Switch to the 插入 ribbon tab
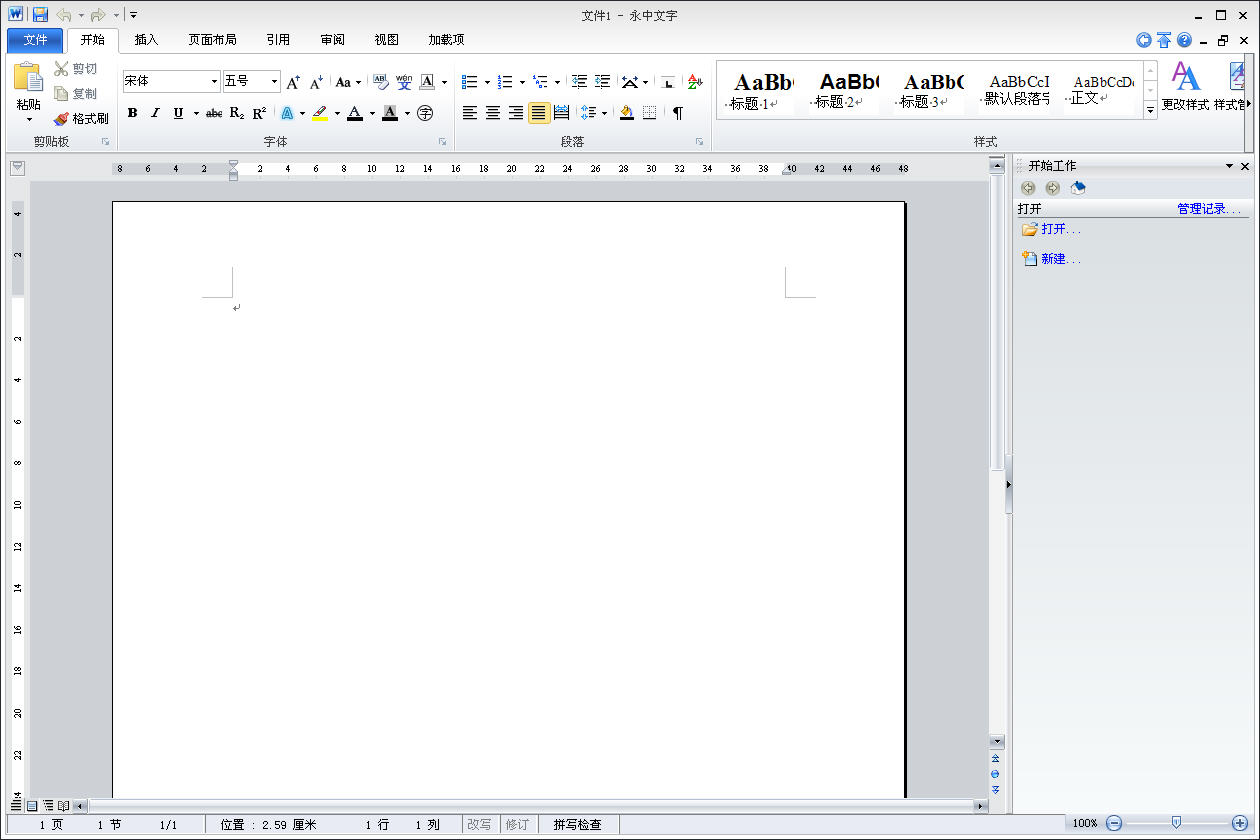 [x=146, y=40]
